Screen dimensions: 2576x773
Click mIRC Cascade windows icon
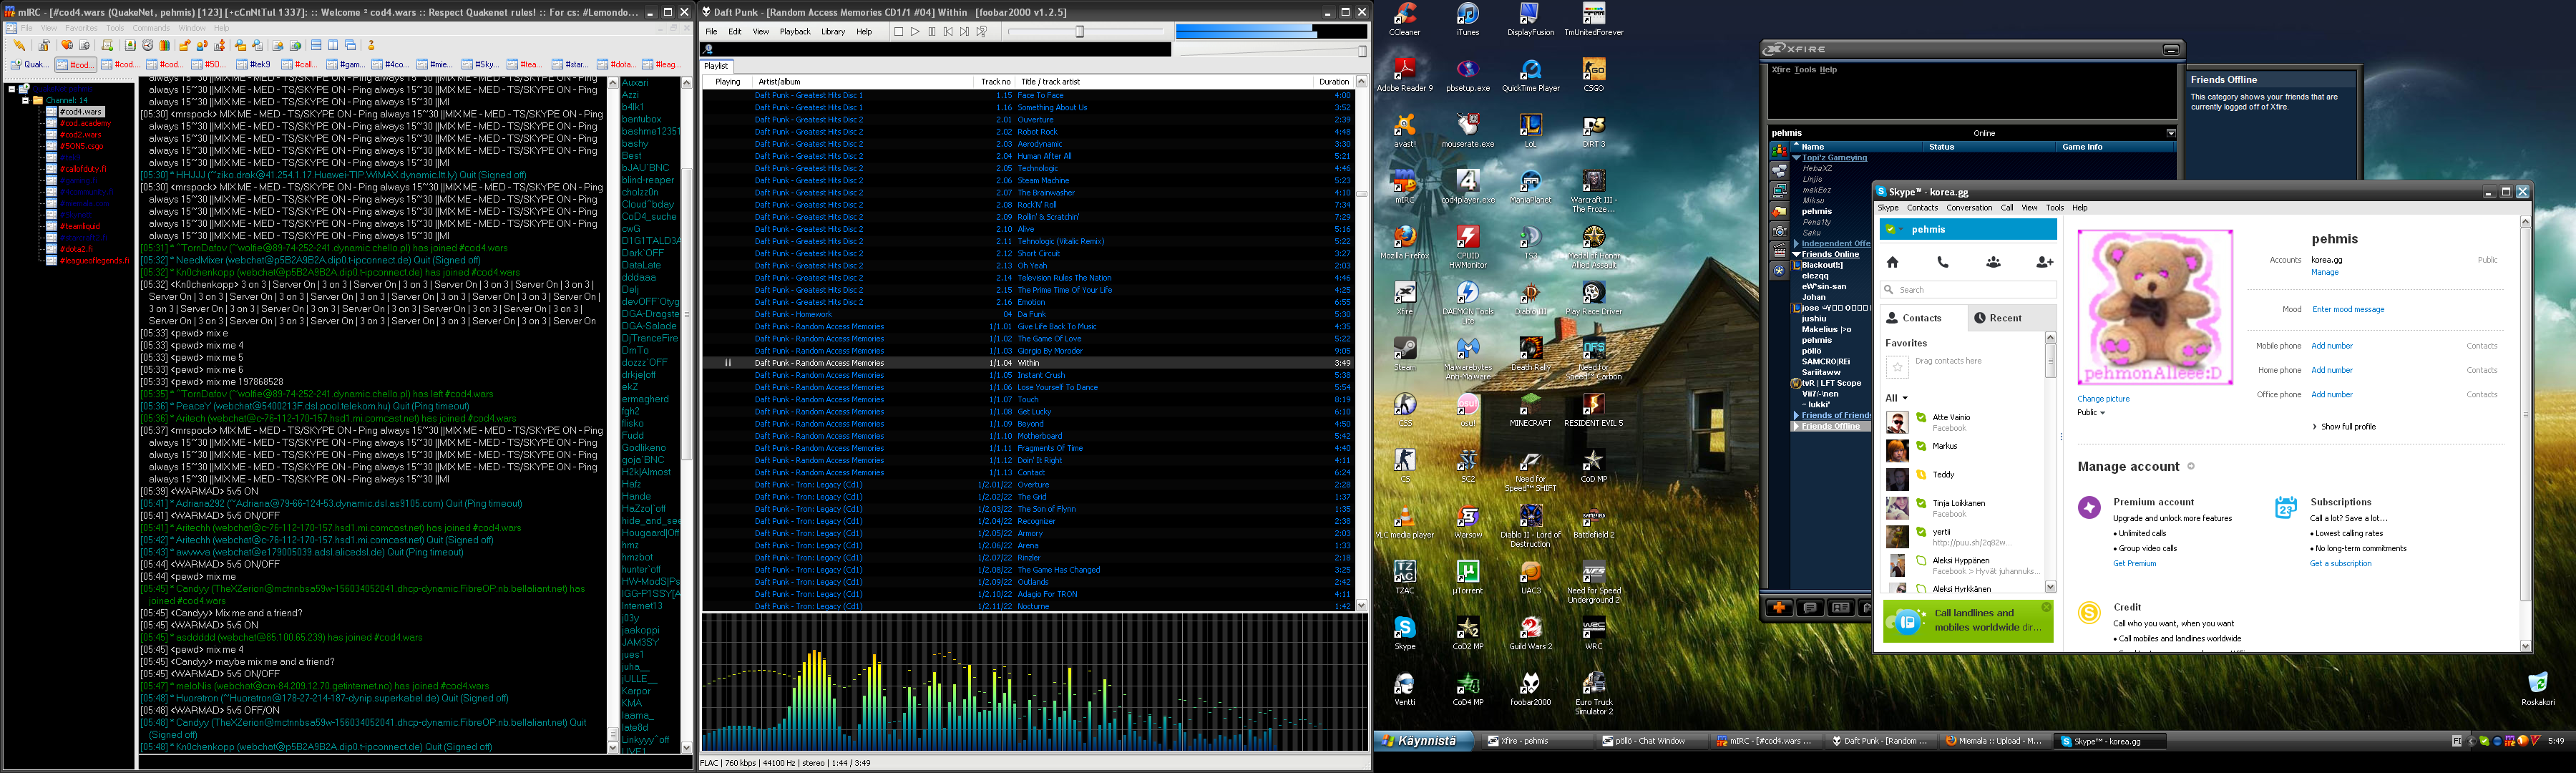pyautogui.click(x=350, y=46)
